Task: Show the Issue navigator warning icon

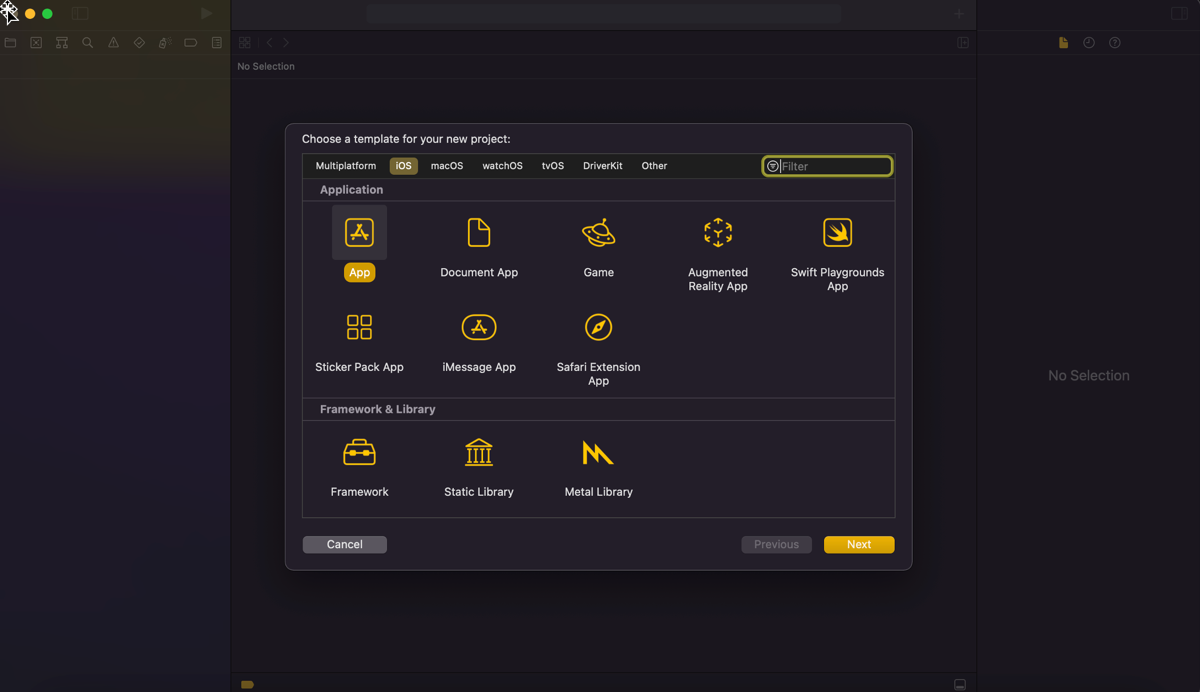Action: click(x=113, y=43)
